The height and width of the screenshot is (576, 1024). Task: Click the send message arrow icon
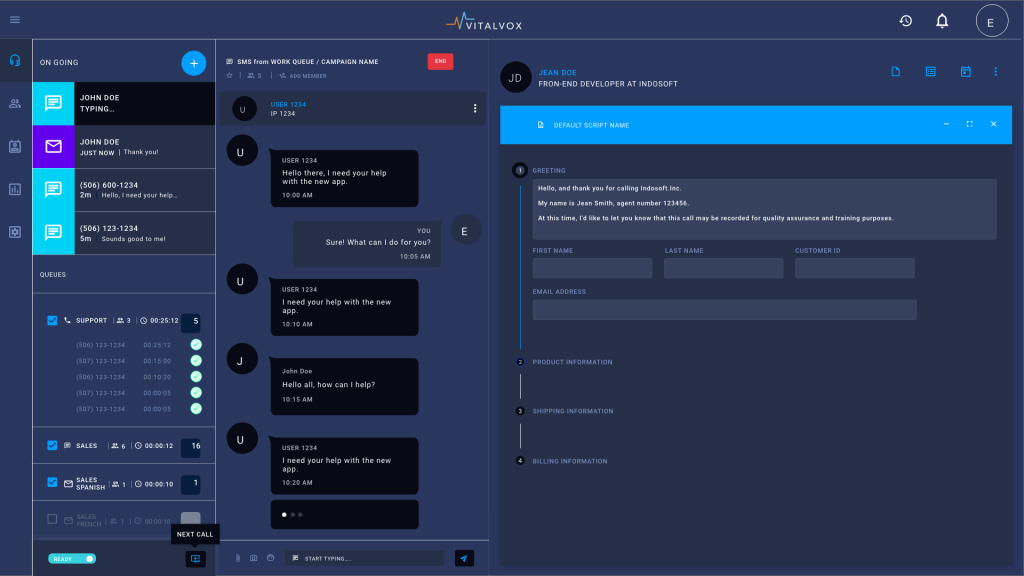pyautogui.click(x=464, y=558)
